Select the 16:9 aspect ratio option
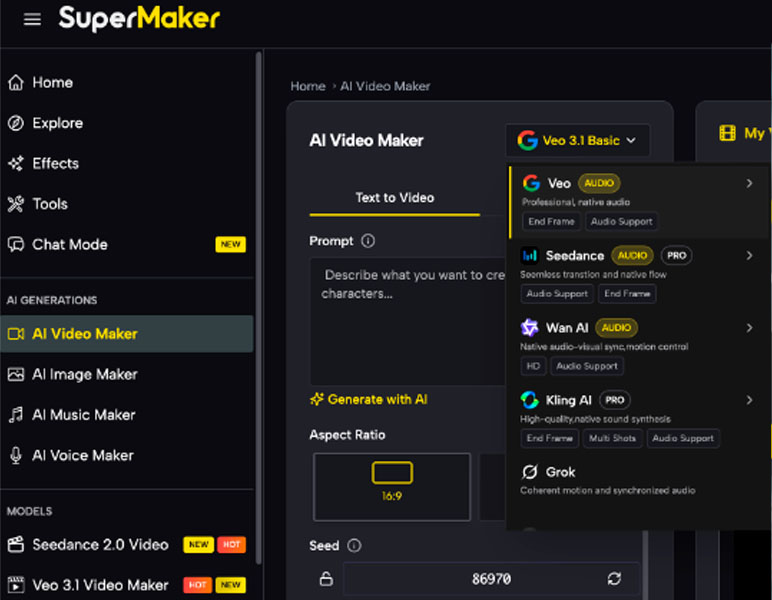This screenshot has width=772, height=600. pos(392,487)
